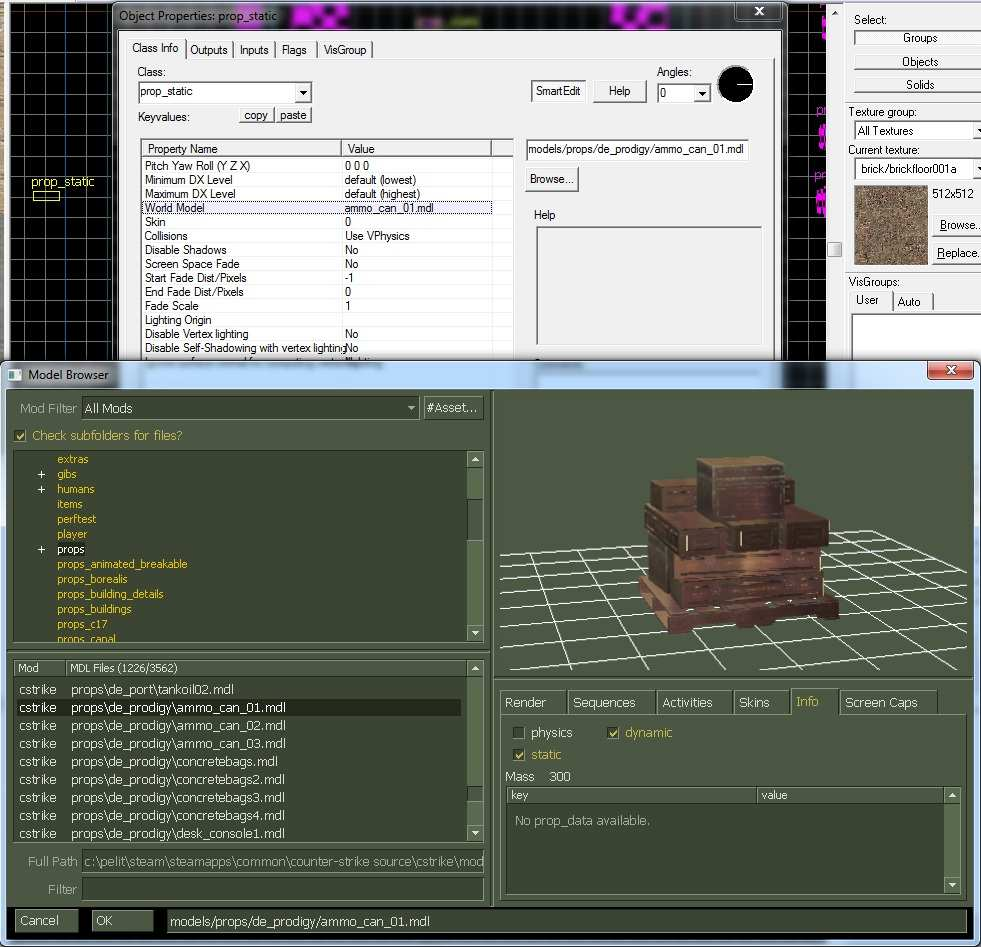Switch to the Inputs tab

(254, 50)
